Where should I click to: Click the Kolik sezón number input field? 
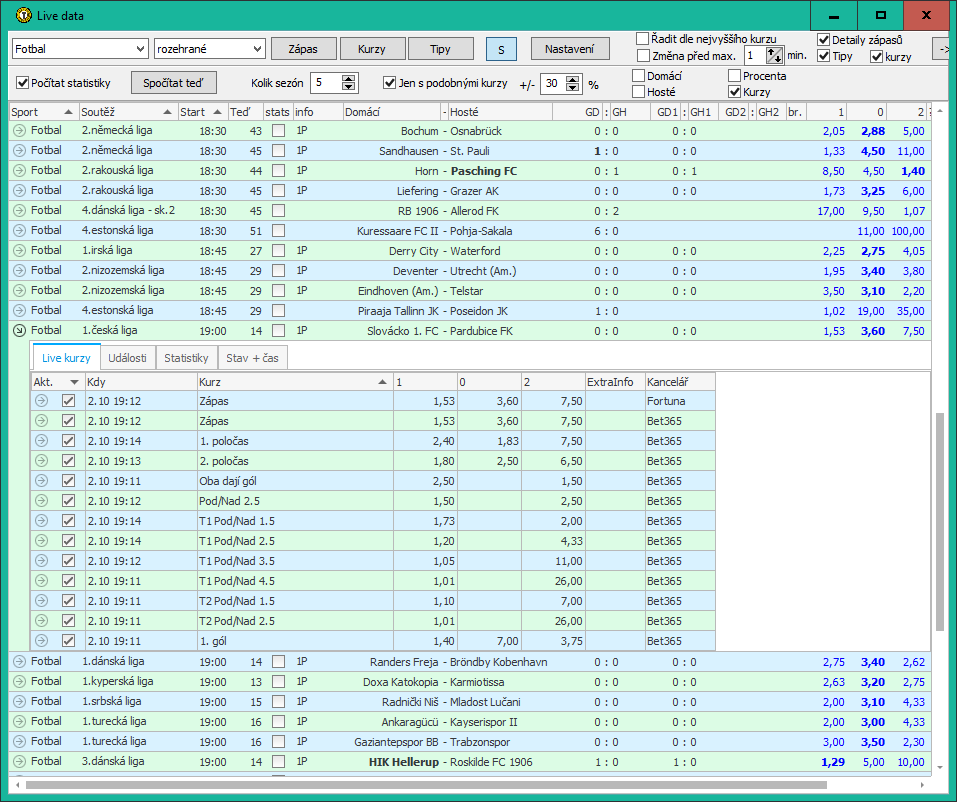tap(327, 83)
